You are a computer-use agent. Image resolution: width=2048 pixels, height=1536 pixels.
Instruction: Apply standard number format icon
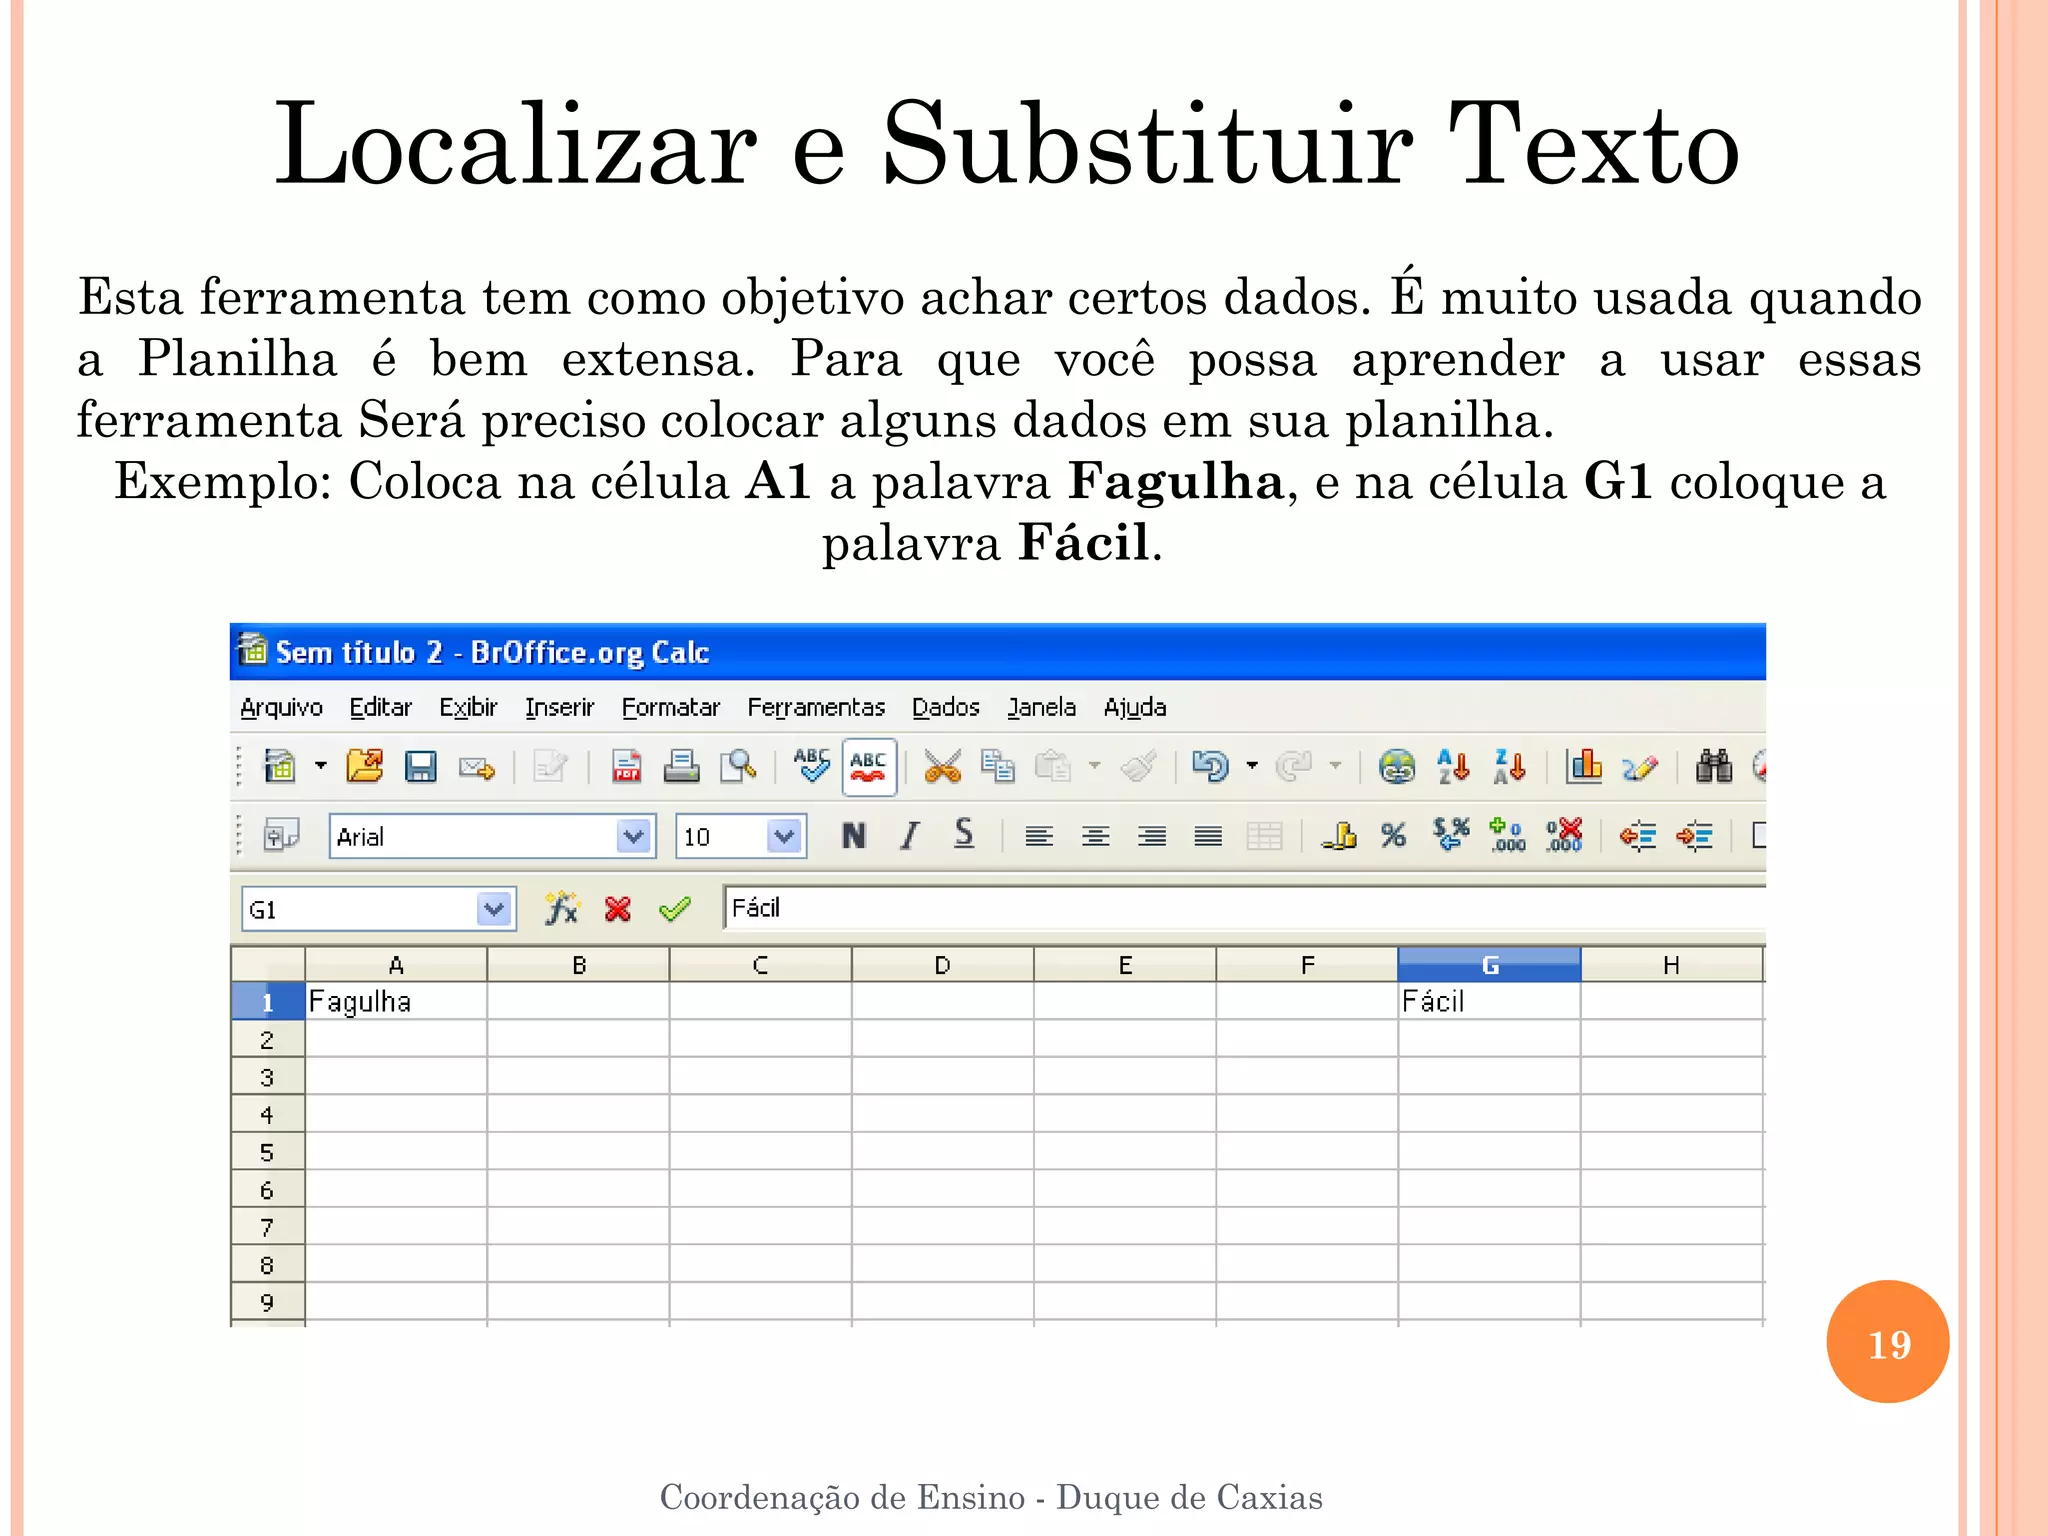tap(1451, 835)
